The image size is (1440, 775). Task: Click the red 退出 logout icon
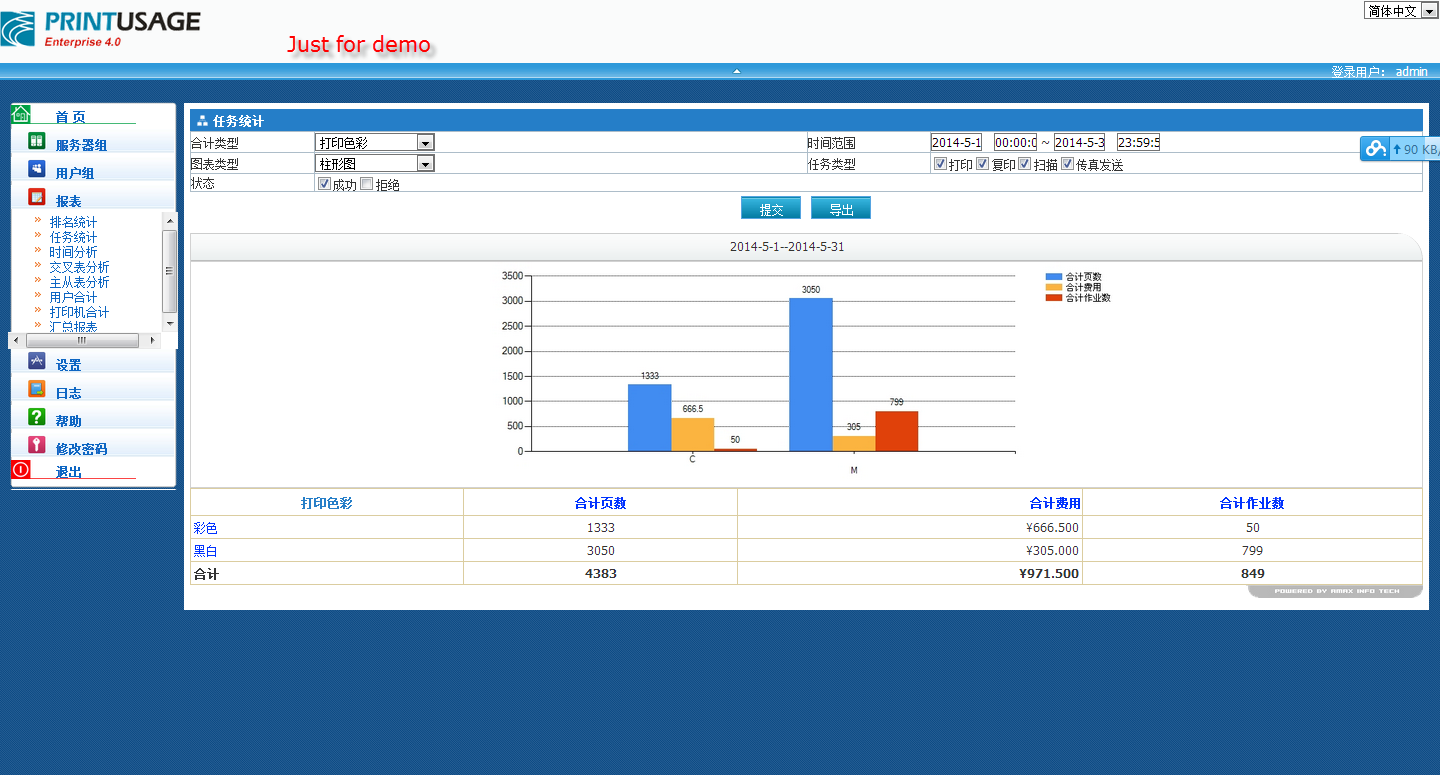tap(21, 469)
